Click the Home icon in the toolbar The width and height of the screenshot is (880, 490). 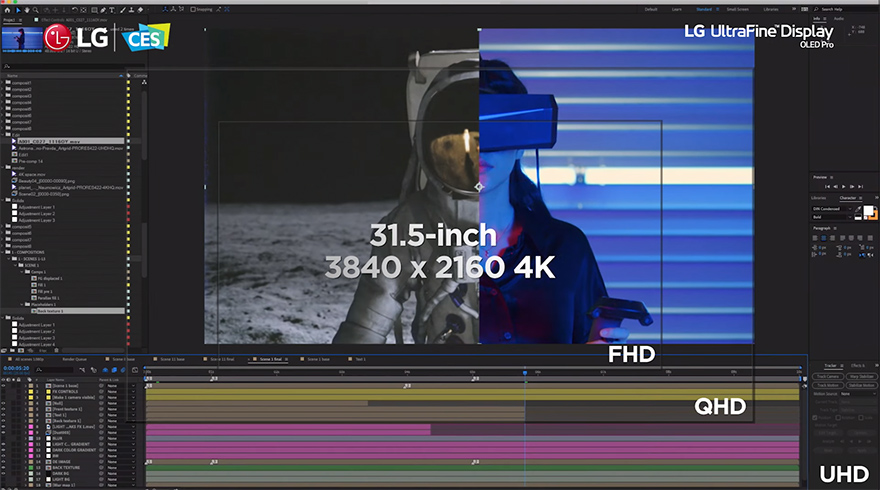click(x=7, y=10)
